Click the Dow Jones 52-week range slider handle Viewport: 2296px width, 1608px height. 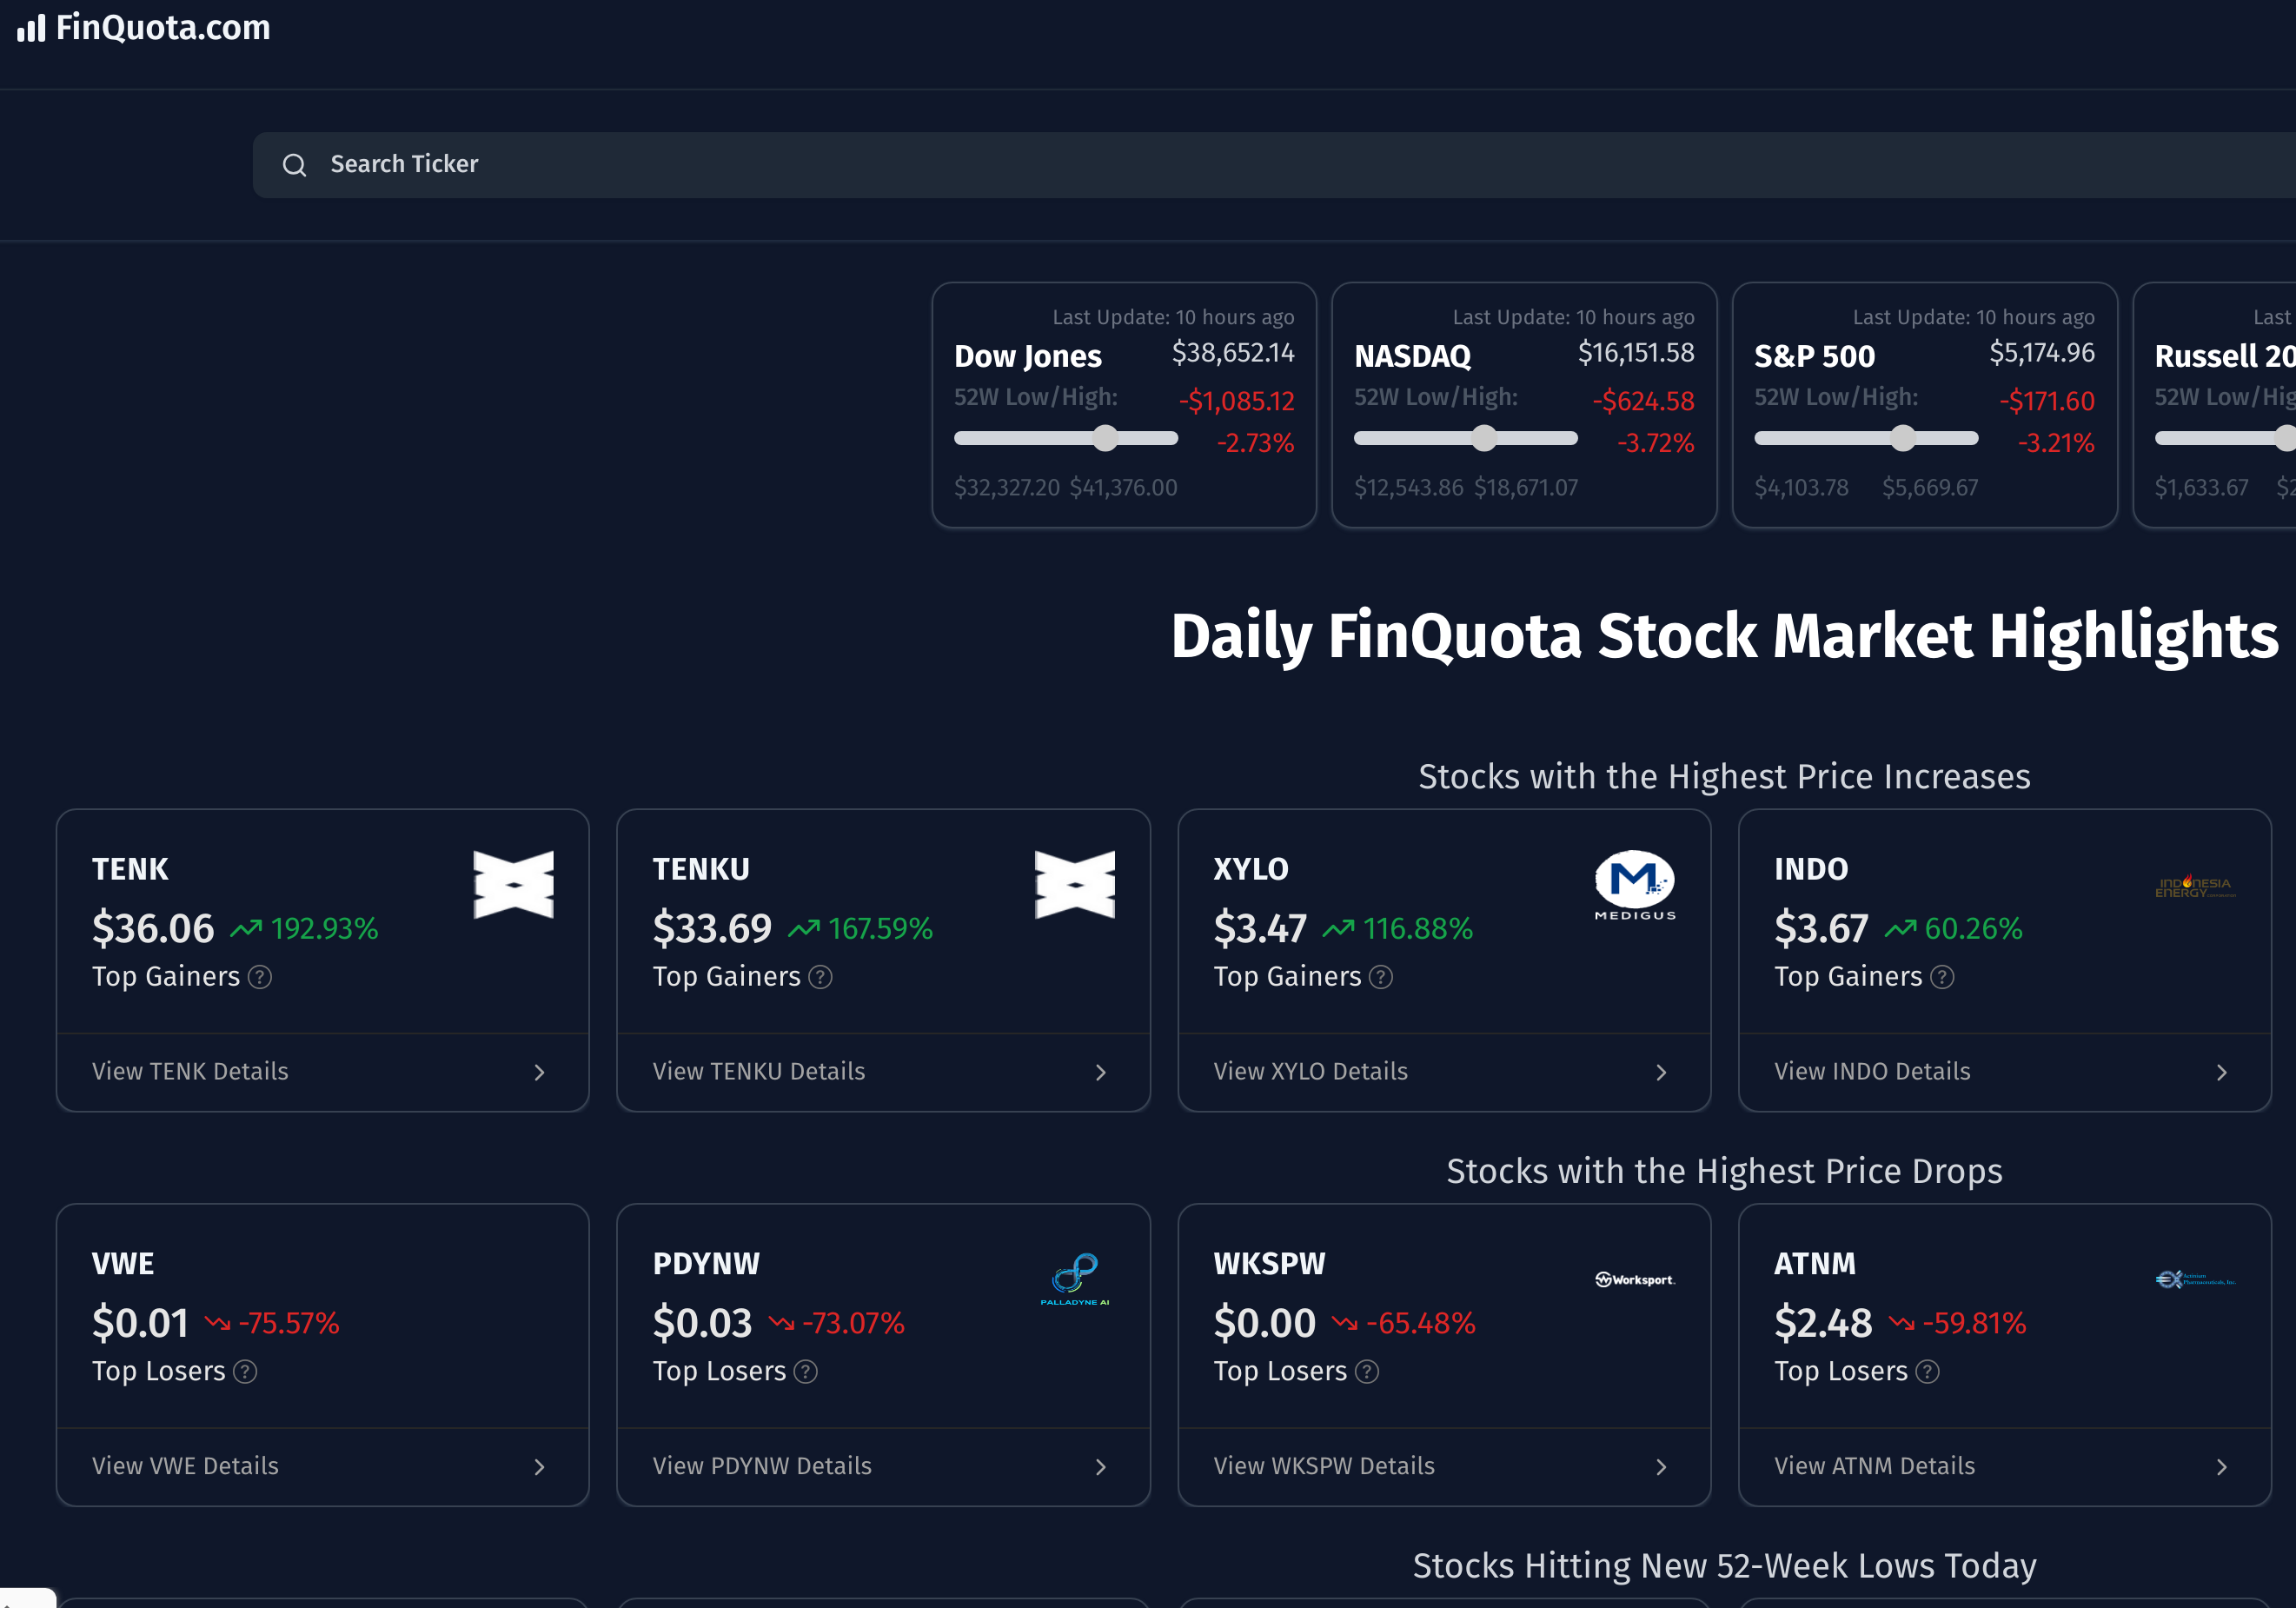(x=1105, y=438)
